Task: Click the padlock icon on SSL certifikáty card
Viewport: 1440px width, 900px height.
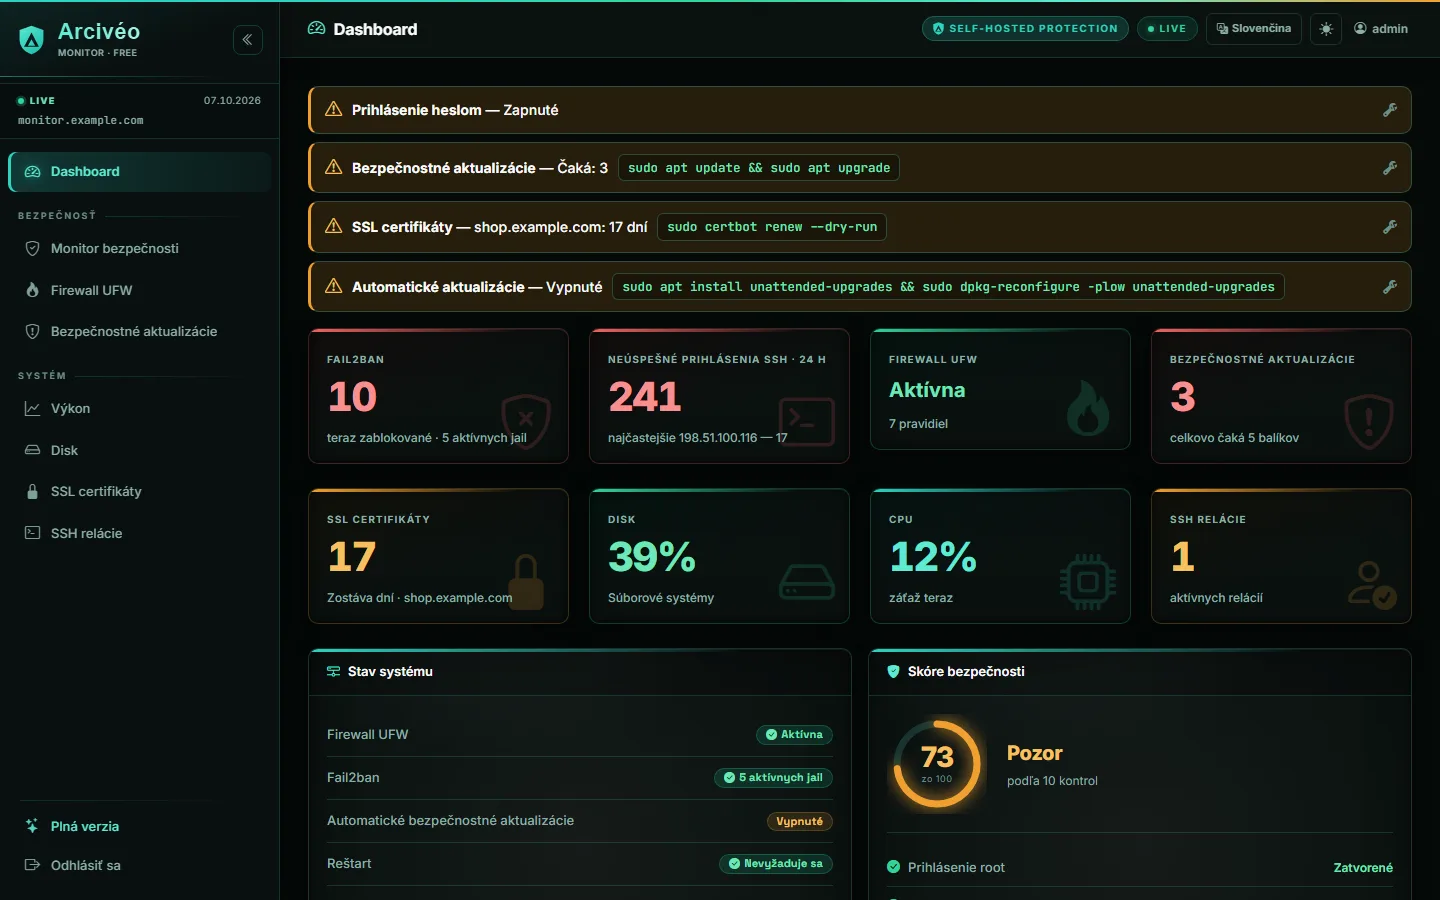Action: [x=526, y=582]
